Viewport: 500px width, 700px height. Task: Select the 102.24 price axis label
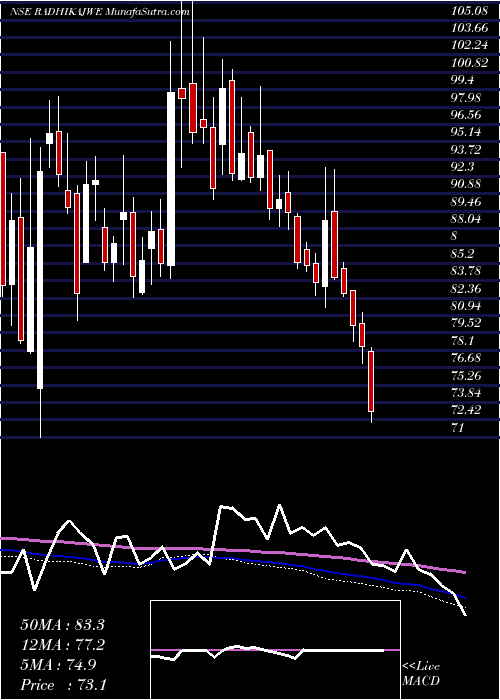coord(469,46)
